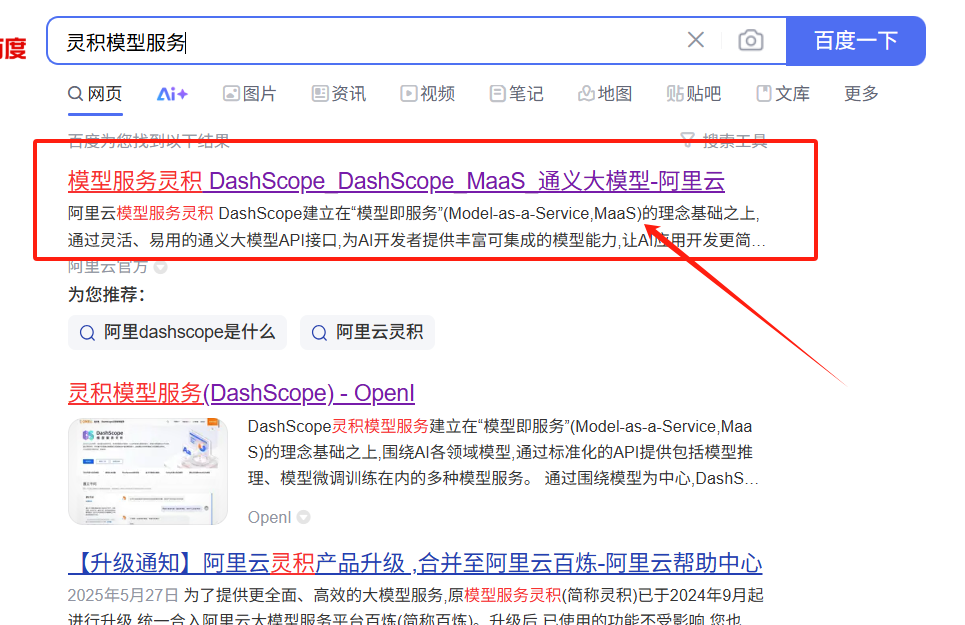Click the 阿里云官方 source label

coord(108,267)
